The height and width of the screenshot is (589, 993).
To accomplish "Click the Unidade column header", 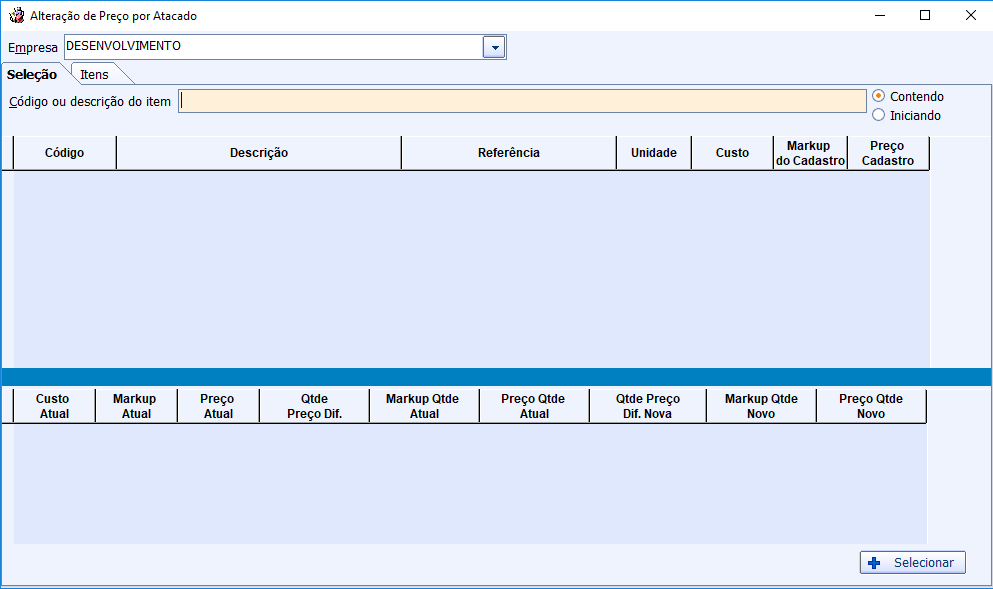I will [653, 153].
